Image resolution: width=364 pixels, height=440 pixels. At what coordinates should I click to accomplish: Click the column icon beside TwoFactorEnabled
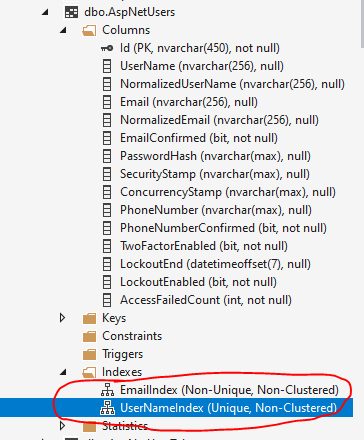click(107, 246)
